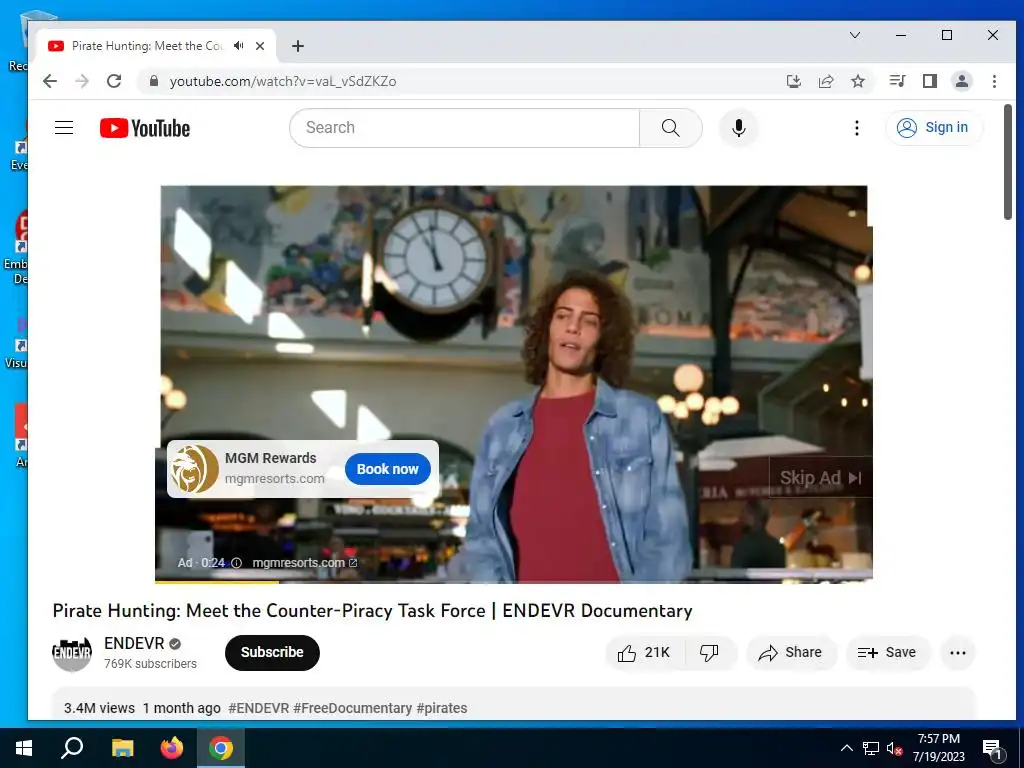Focus the YouTube Search field
1024x768 pixels.
464,128
